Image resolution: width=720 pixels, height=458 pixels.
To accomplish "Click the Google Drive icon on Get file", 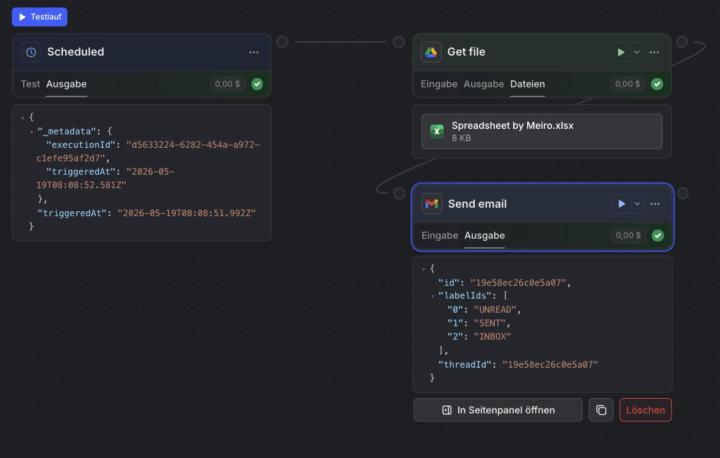I will (431, 52).
